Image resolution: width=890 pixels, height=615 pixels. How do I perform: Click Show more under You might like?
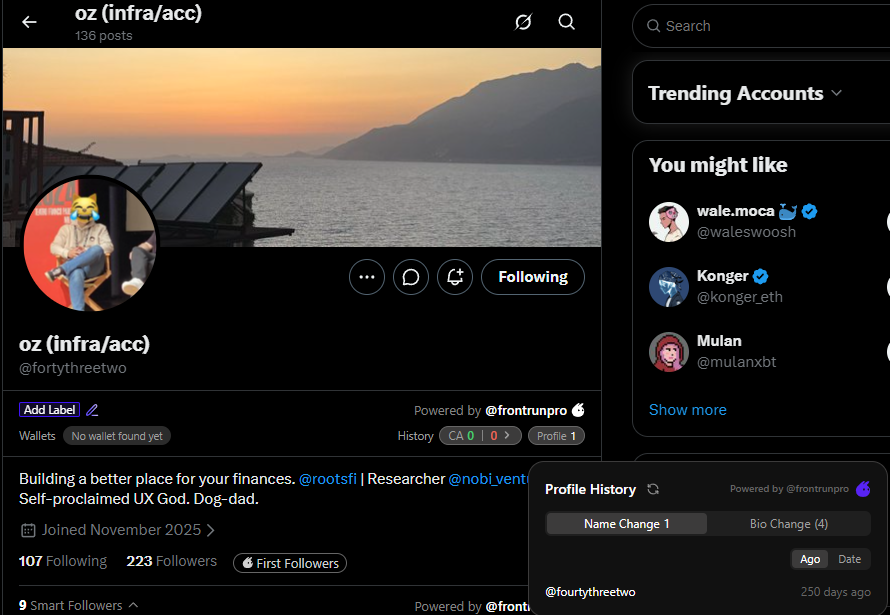click(x=687, y=410)
